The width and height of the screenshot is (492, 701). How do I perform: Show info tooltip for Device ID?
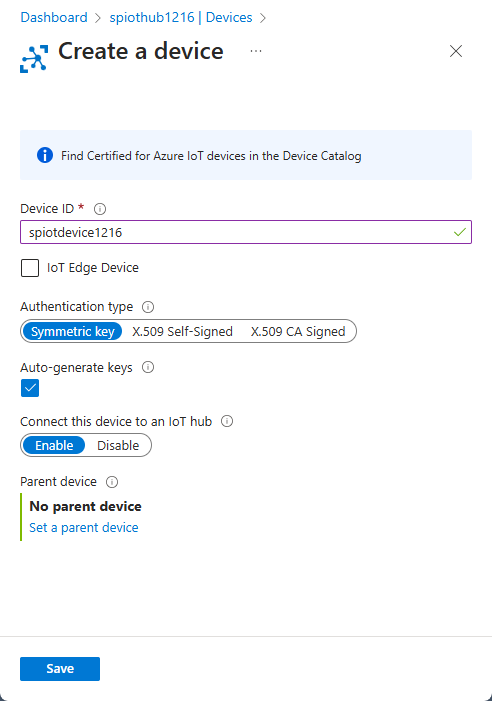pyautogui.click(x=100, y=209)
